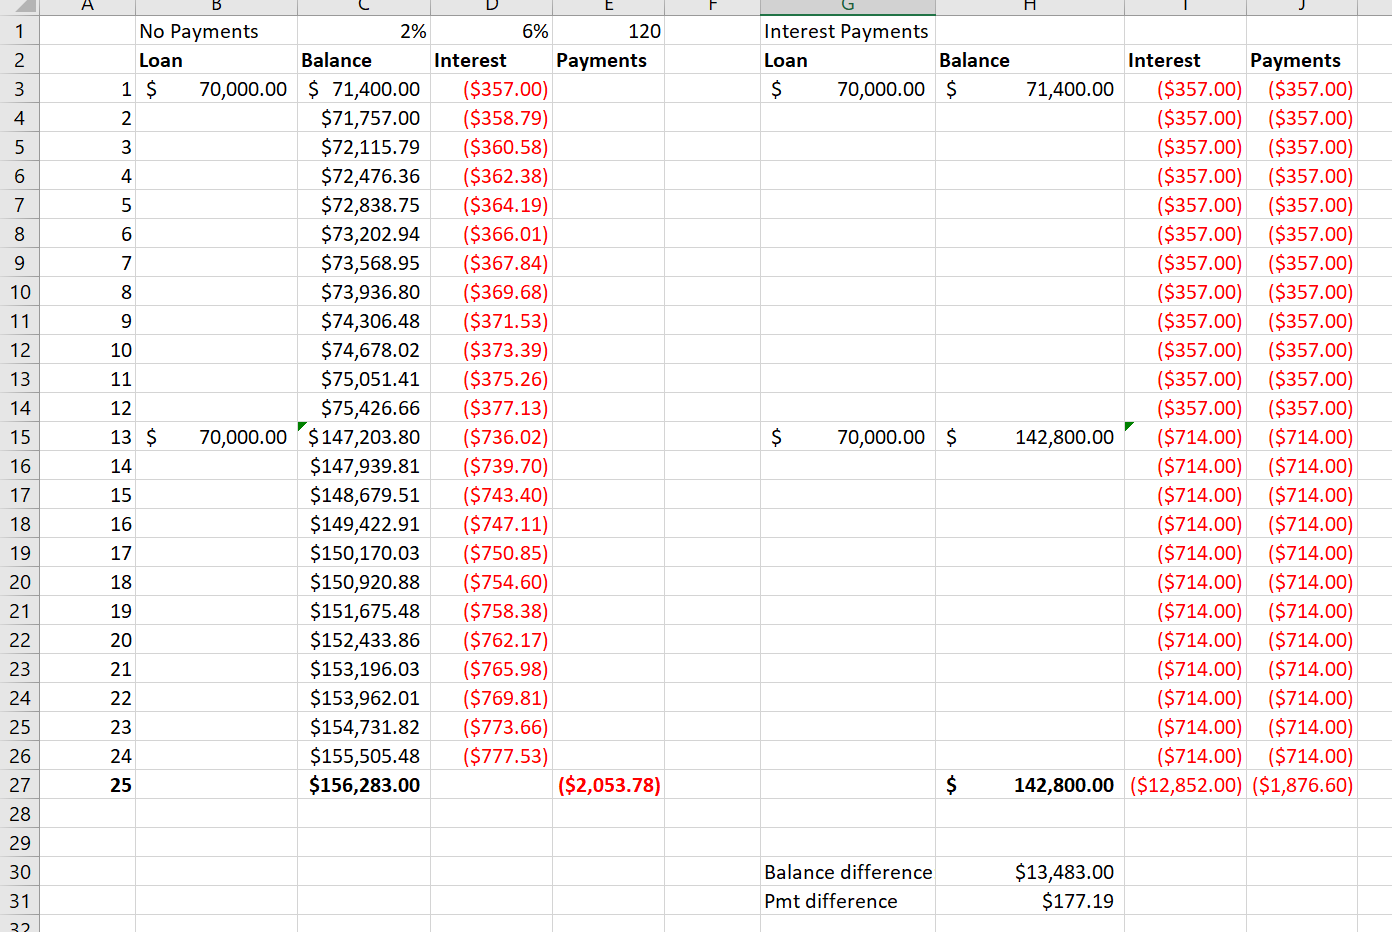Click the Pmt difference label cell
Image resolution: width=1392 pixels, height=932 pixels.
click(x=847, y=901)
